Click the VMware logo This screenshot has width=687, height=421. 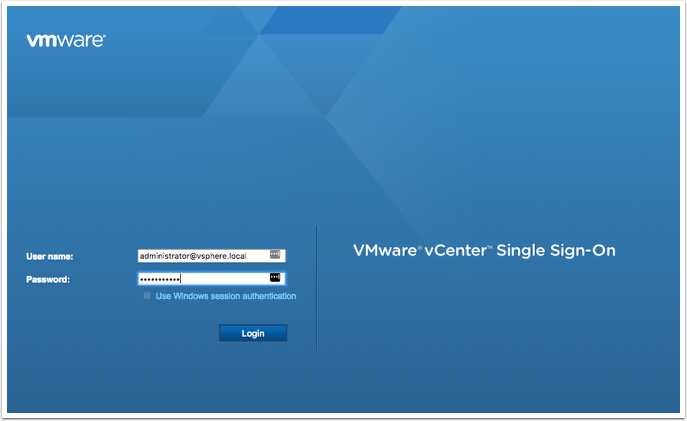tap(65, 41)
